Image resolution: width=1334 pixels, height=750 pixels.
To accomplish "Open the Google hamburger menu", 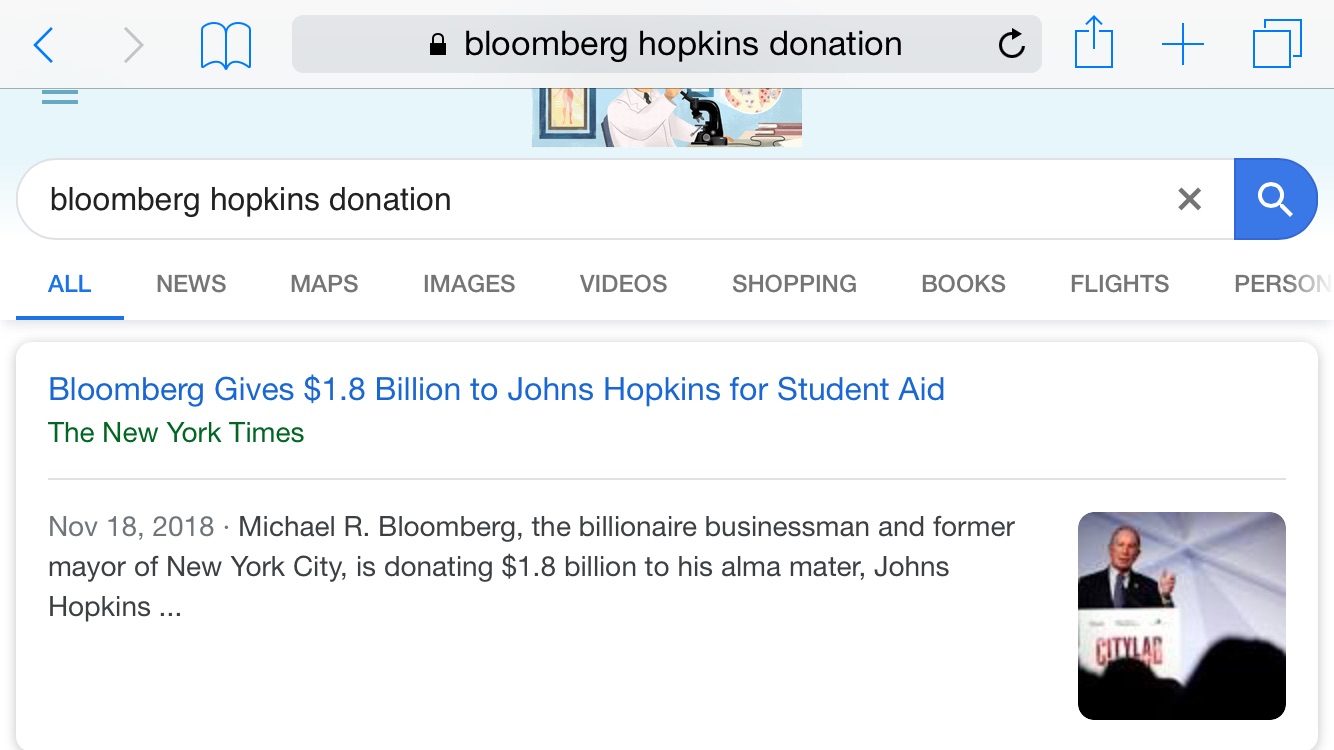I will pos(60,96).
